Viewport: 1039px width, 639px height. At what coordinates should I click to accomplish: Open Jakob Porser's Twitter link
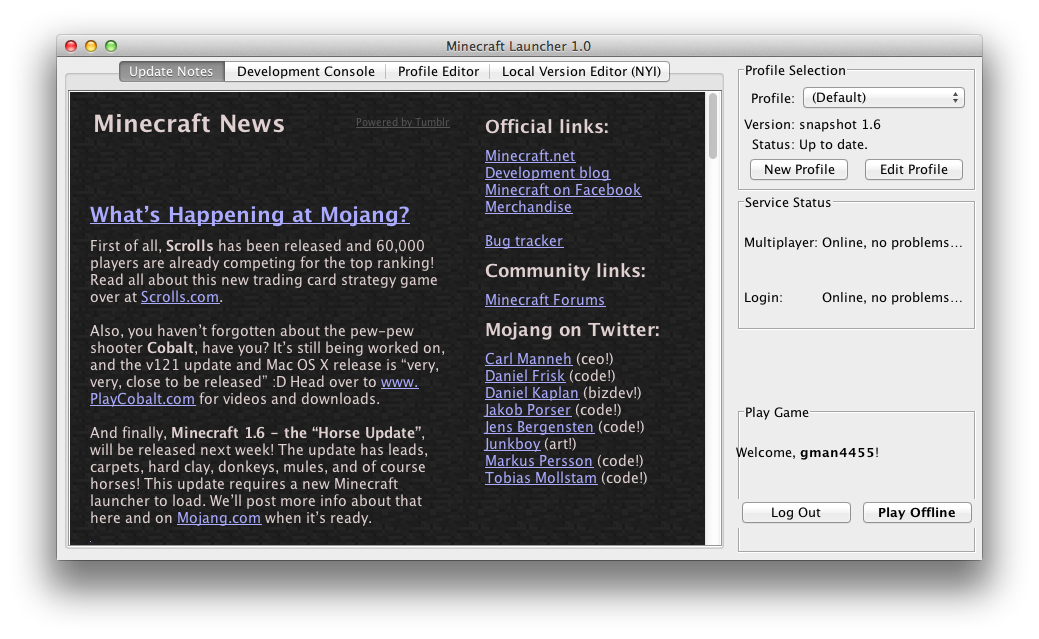pyautogui.click(x=528, y=410)
